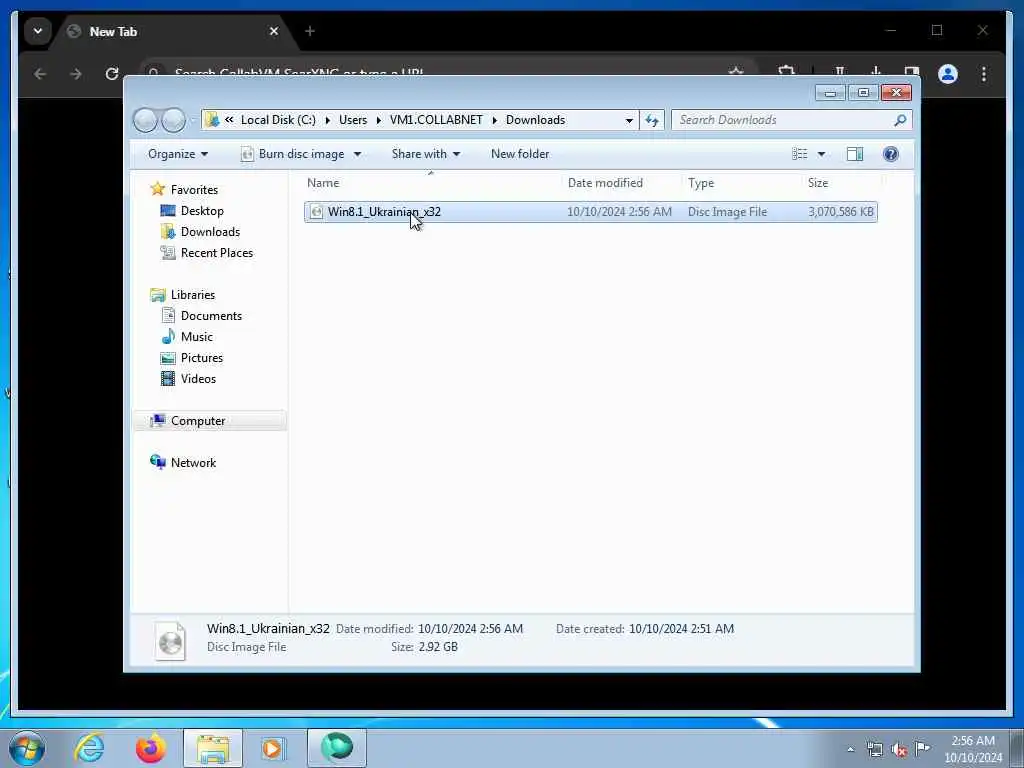Sort by the Name column header

click(x=431, y=183)
